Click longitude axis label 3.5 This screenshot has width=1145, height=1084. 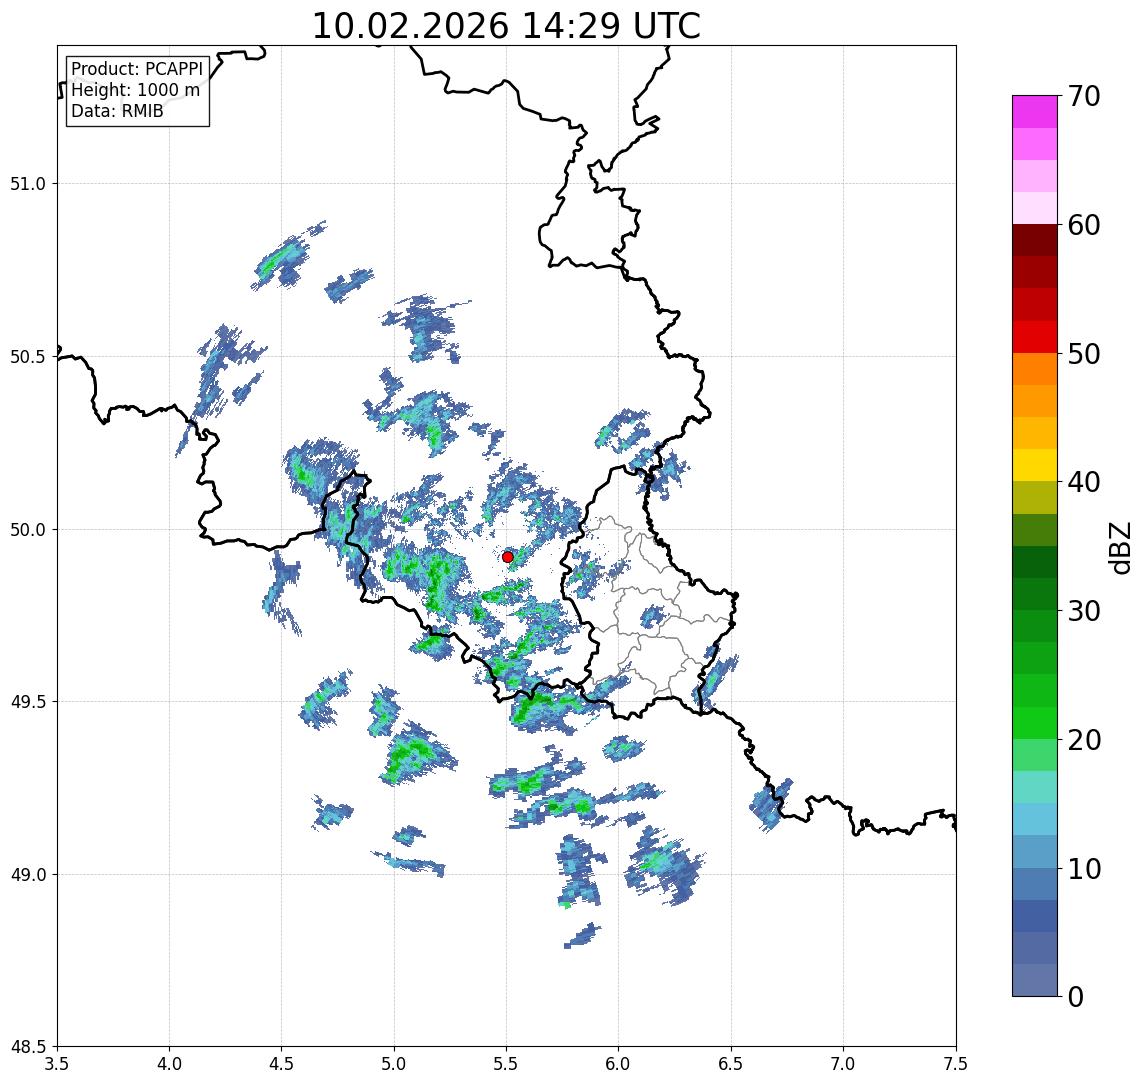(57, 1064)
